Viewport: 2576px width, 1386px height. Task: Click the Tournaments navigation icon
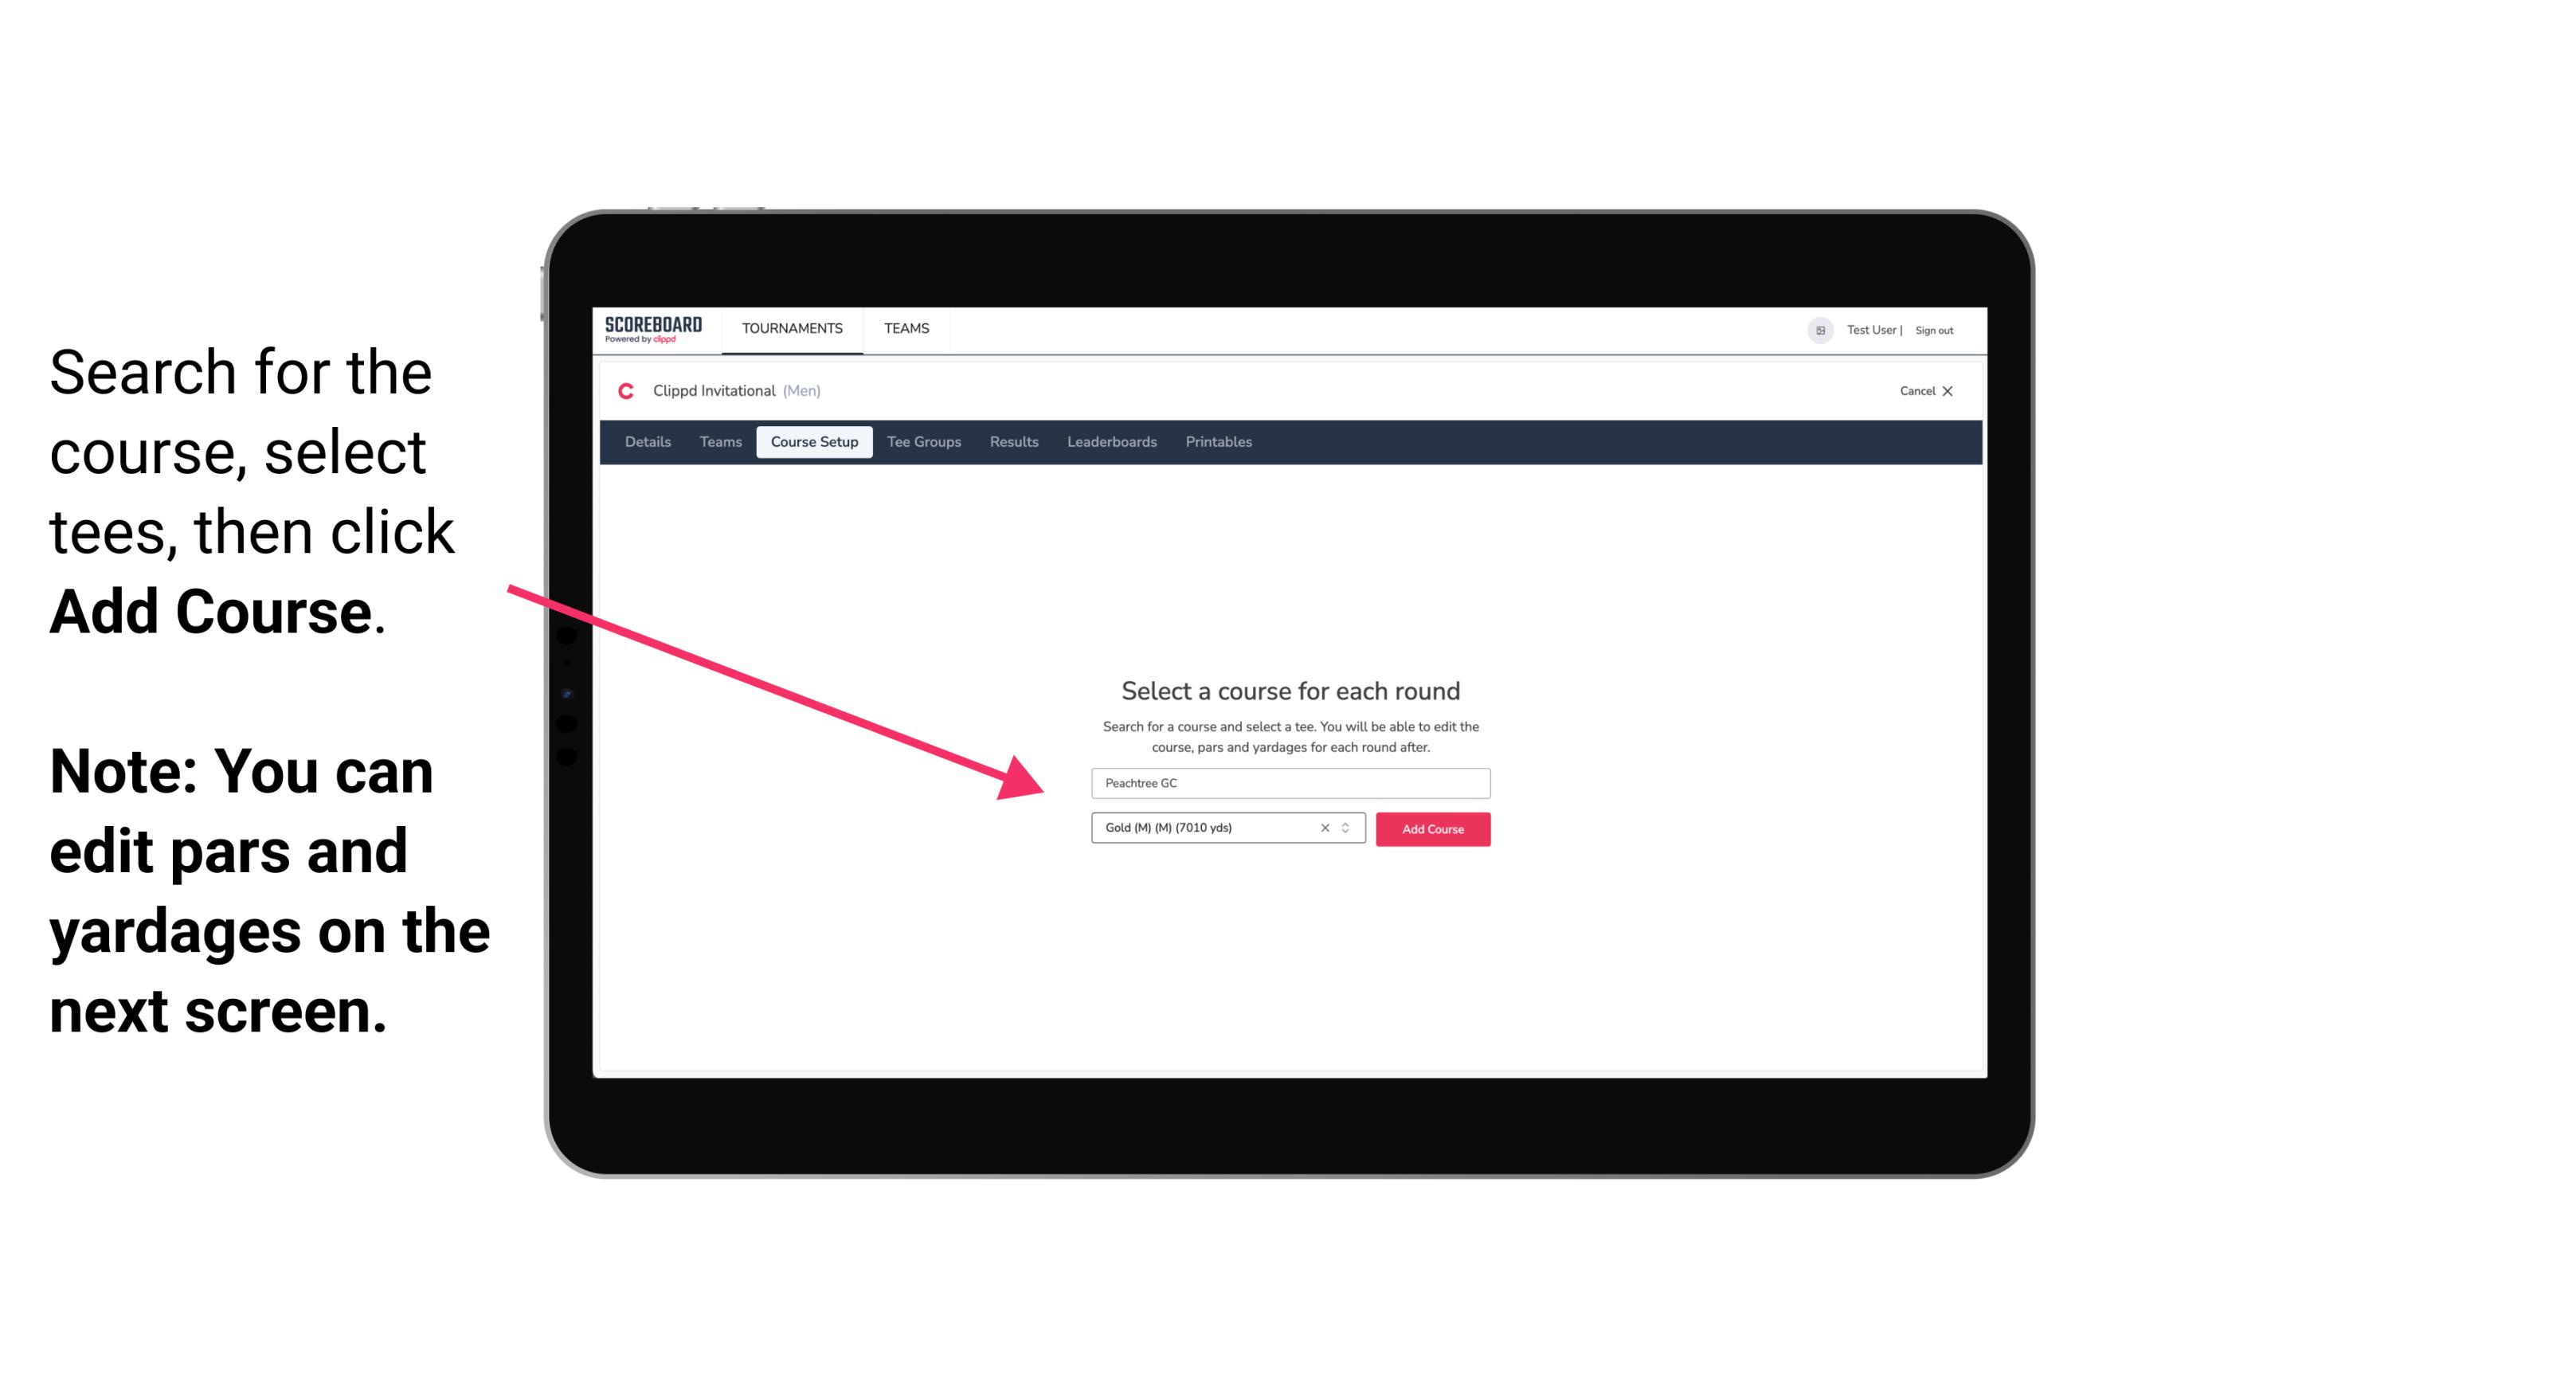tap(792, 330)
